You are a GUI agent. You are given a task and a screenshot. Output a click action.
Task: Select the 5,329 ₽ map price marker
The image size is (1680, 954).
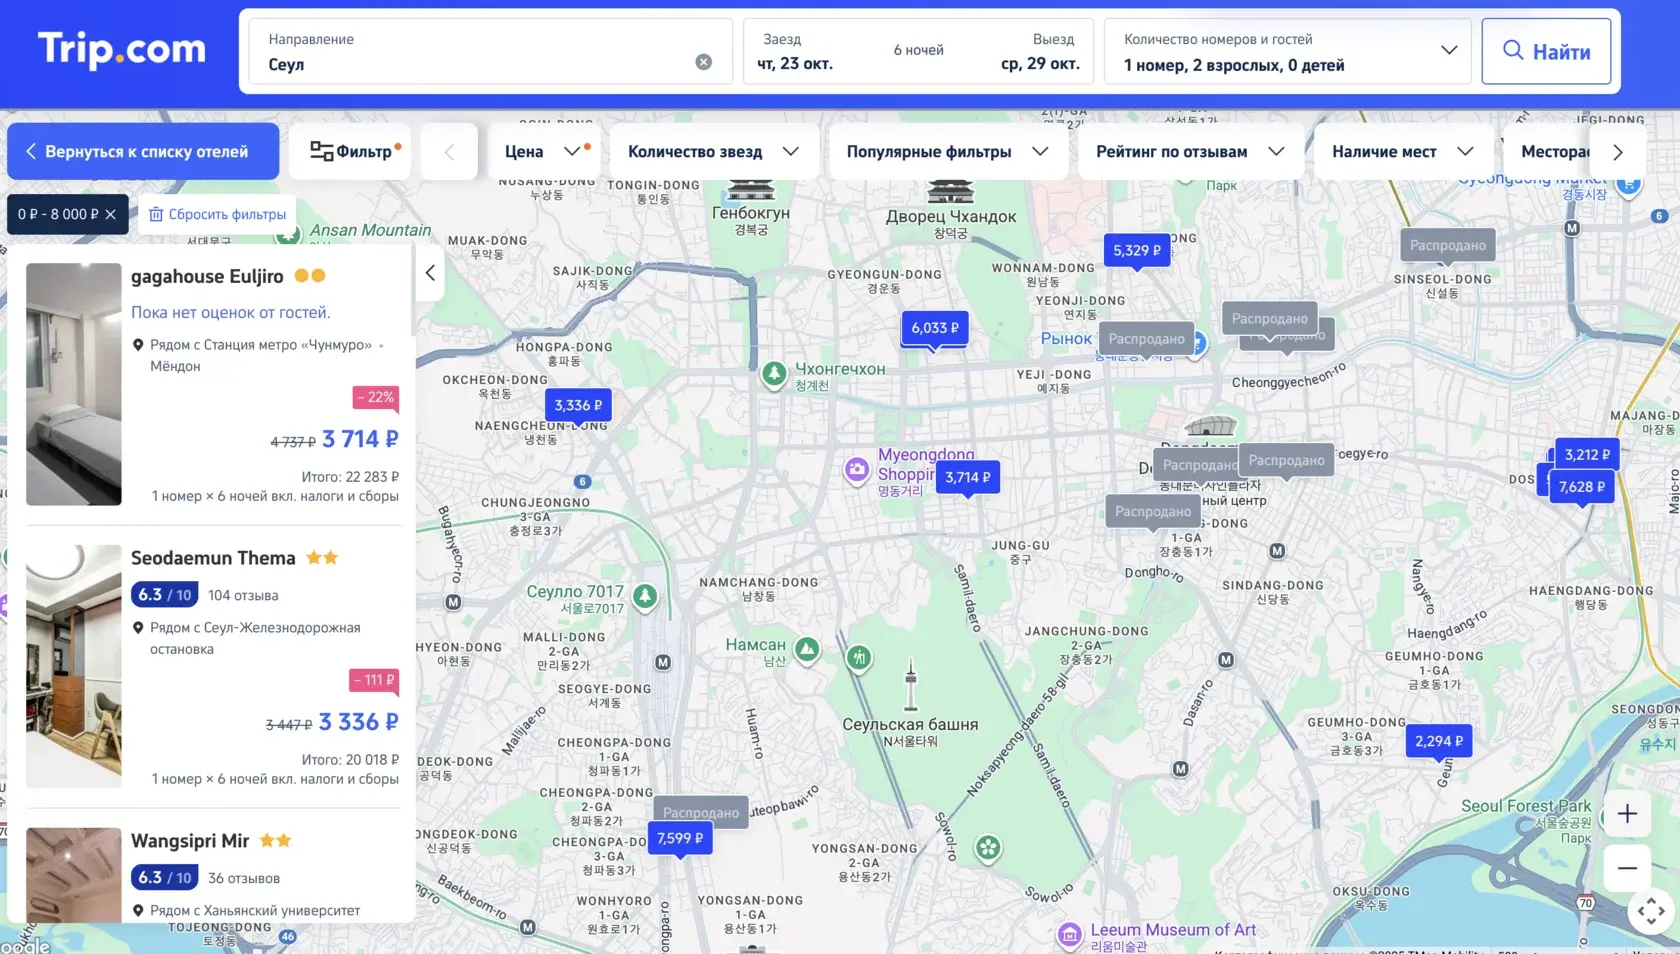(1137, 251)
